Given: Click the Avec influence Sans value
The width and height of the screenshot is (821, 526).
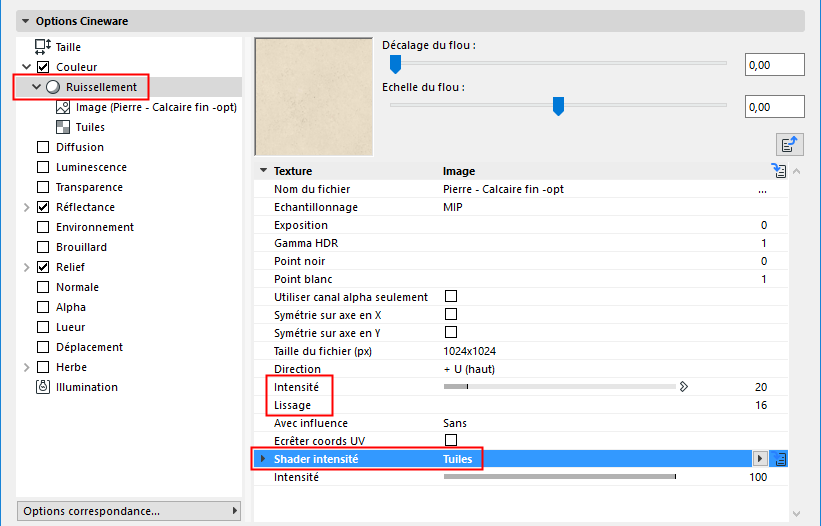Looking at the screenshot, I should [x=454, y=423].
